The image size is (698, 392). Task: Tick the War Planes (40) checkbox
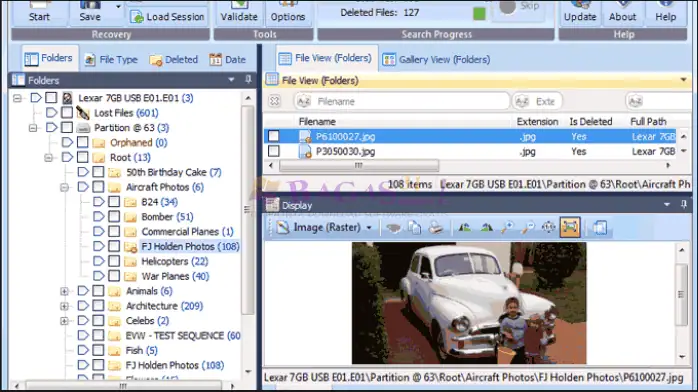(x=114, y=276)
